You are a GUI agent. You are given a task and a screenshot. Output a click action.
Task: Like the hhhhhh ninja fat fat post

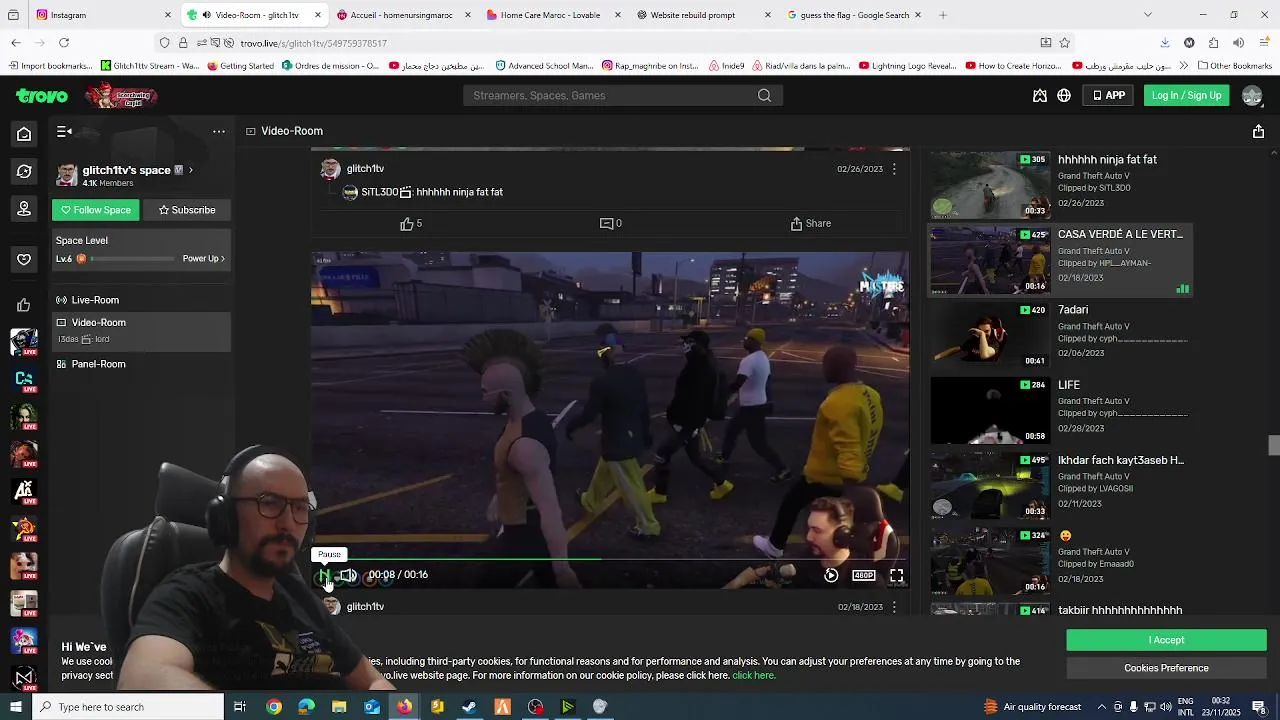[x=411, y=224]
